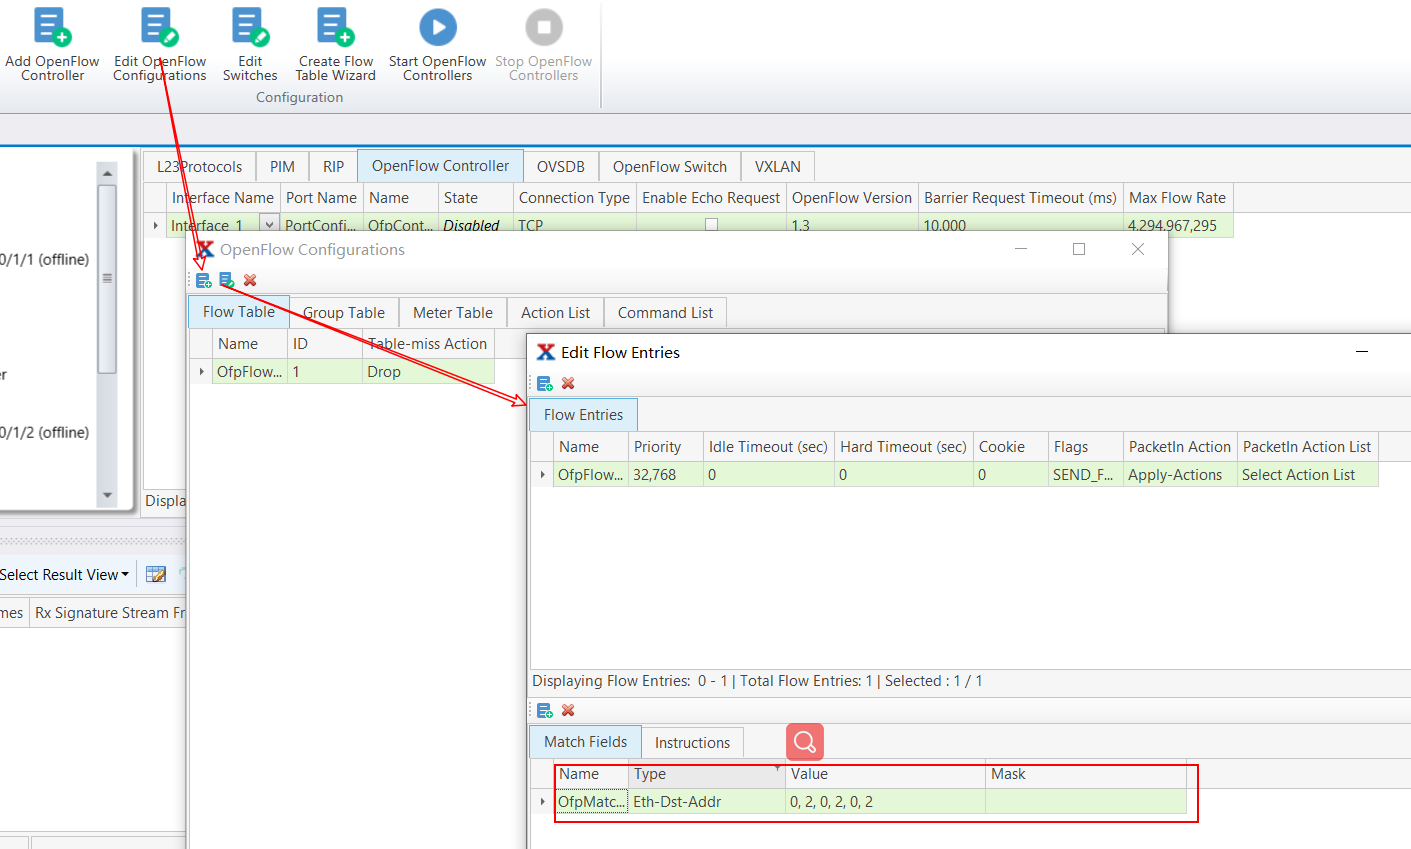
Task: Click scroll-down arrow of left panel scrollbar
Action: 107,495
